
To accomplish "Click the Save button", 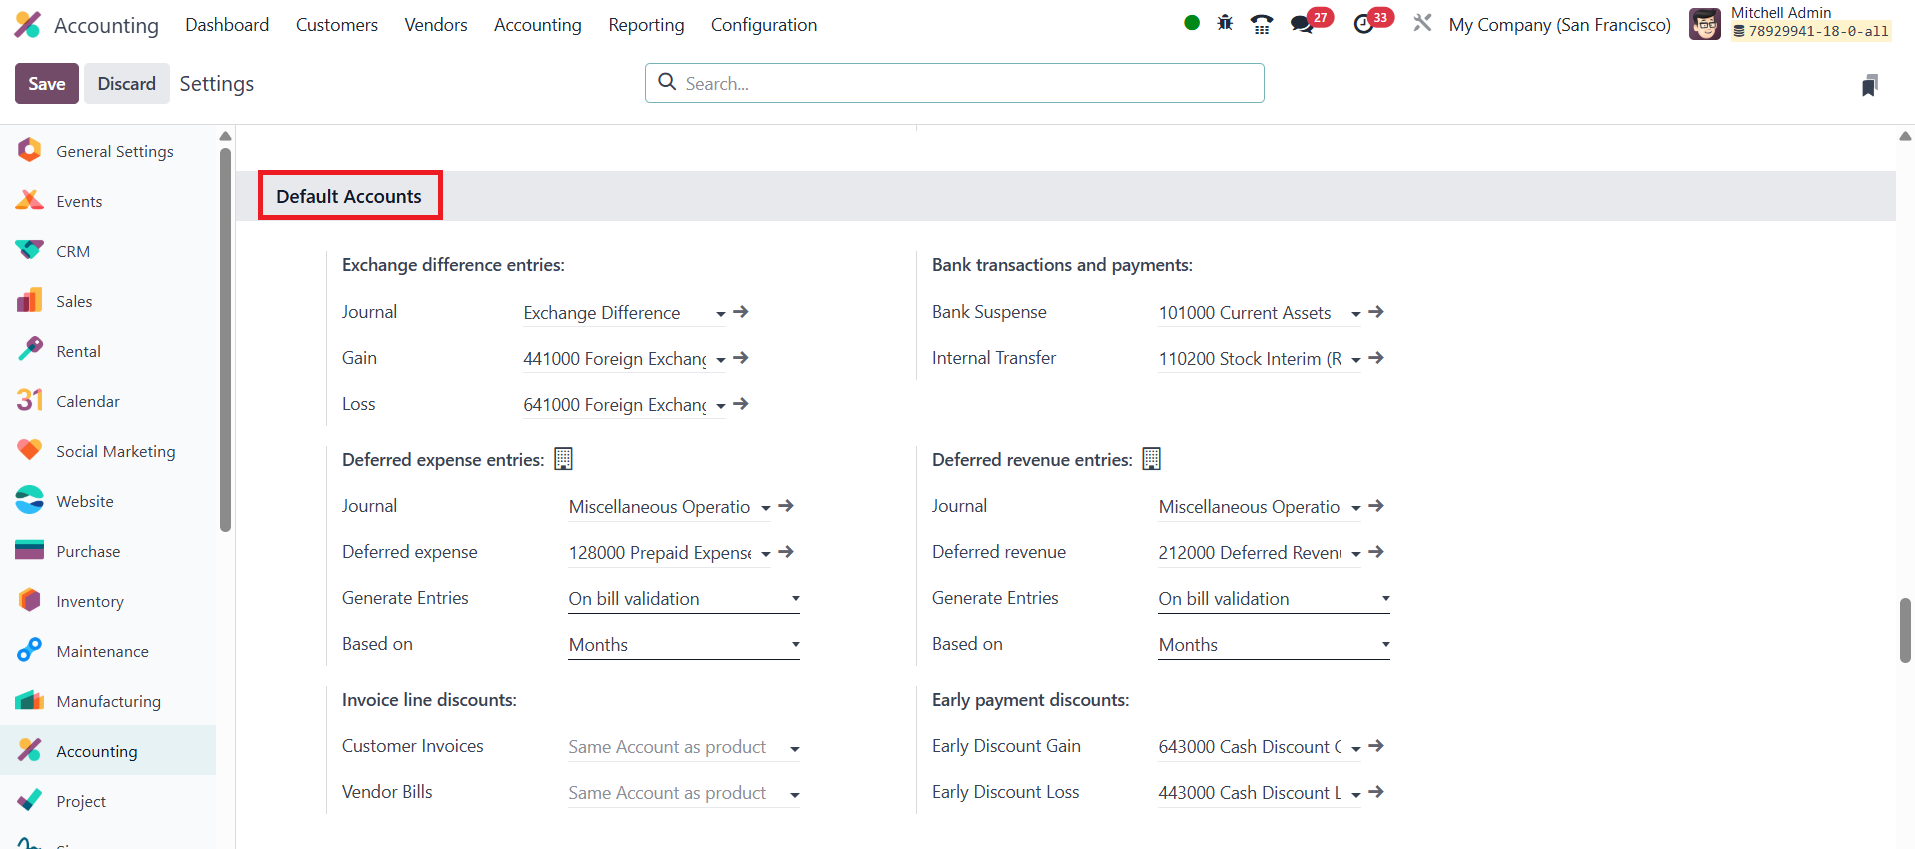I will click(x=46, y=84).
